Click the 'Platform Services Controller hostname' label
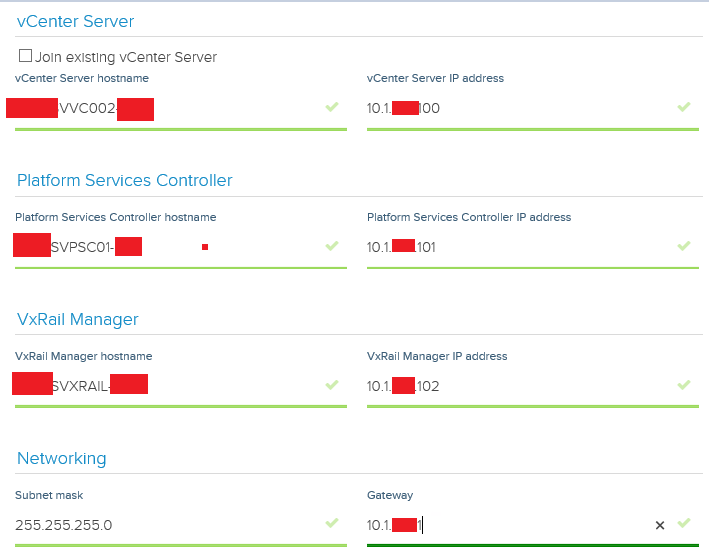The image size is (709, 550). (116, 217)
